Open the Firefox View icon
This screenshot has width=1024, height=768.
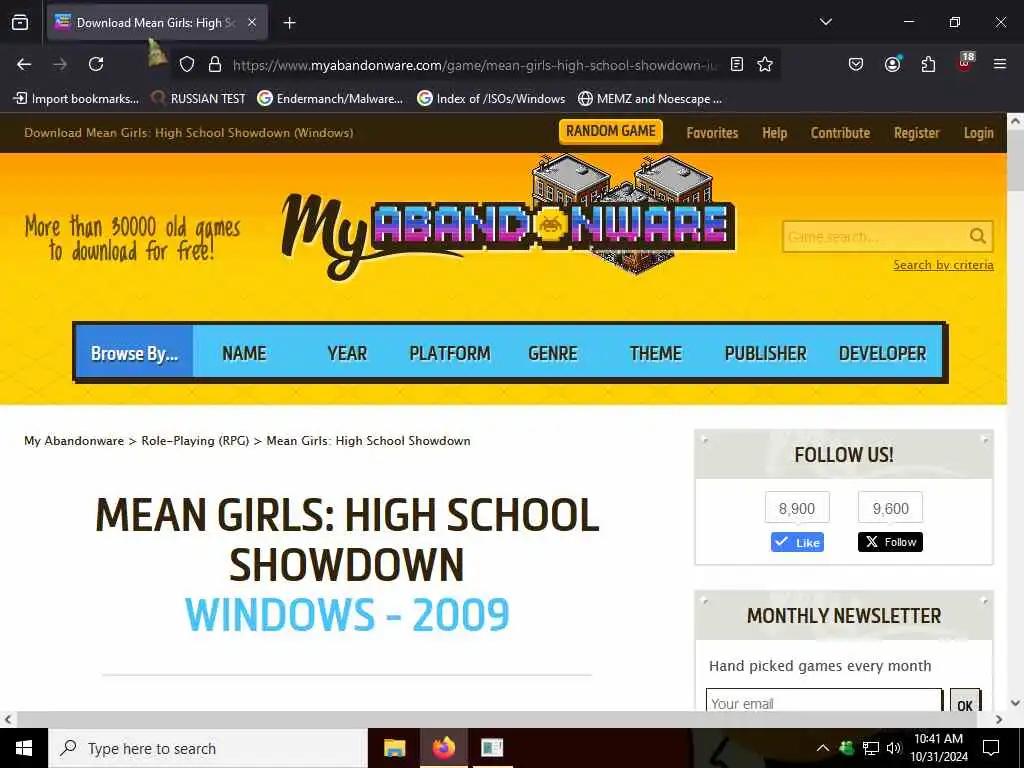(x=20, y=22)
